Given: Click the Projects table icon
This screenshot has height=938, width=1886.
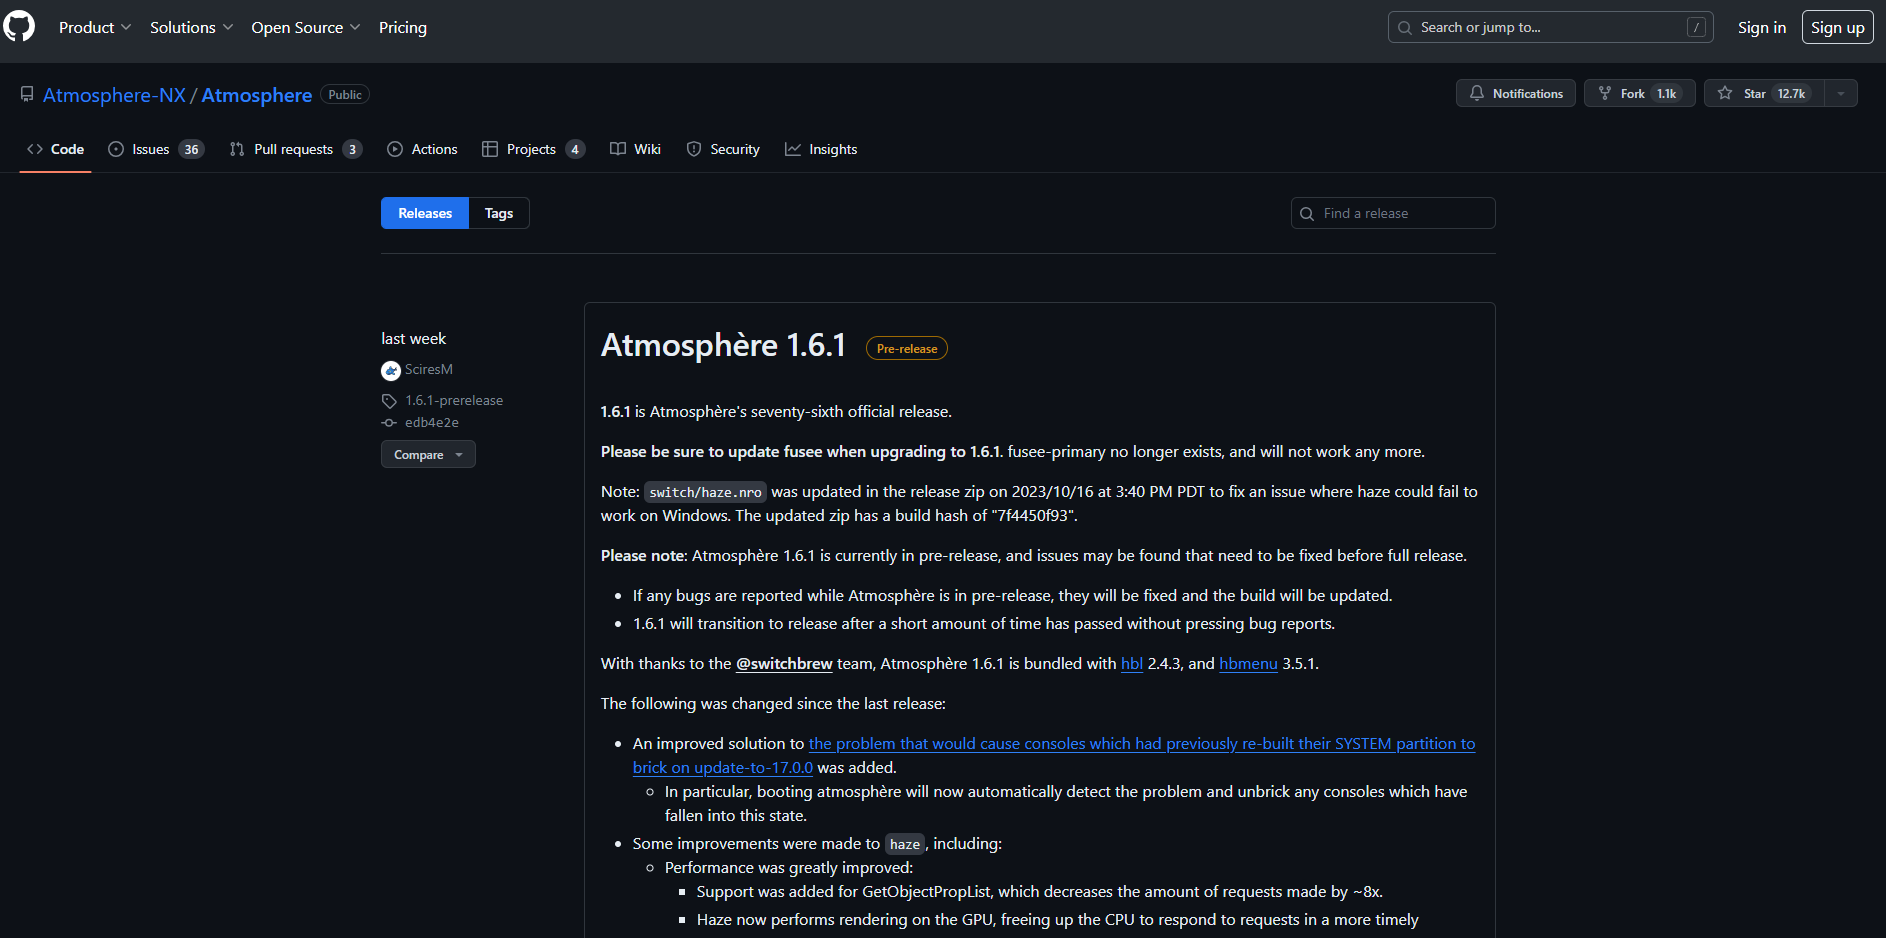Looking at the screenshot, I should coord(490,149).
